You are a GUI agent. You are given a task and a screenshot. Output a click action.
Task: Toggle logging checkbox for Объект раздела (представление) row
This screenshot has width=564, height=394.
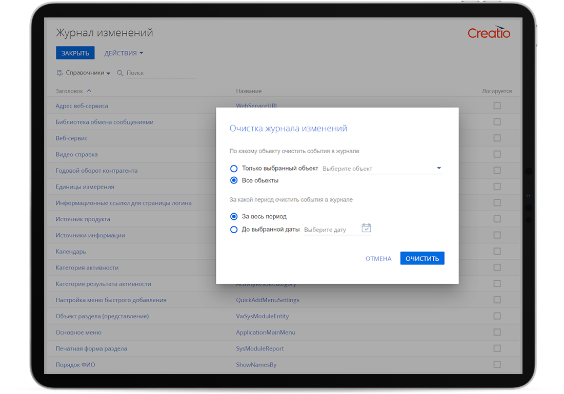tap(497, 316)
